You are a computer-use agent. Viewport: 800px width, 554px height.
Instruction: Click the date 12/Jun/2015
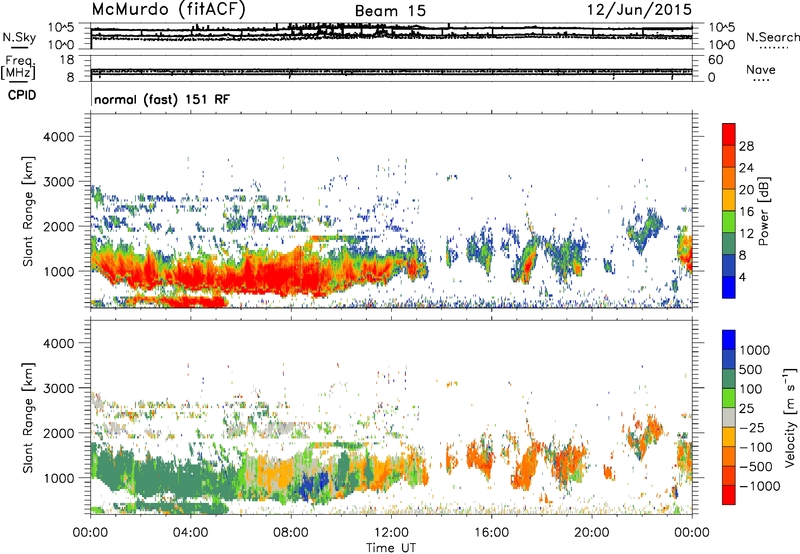[639, 9]
